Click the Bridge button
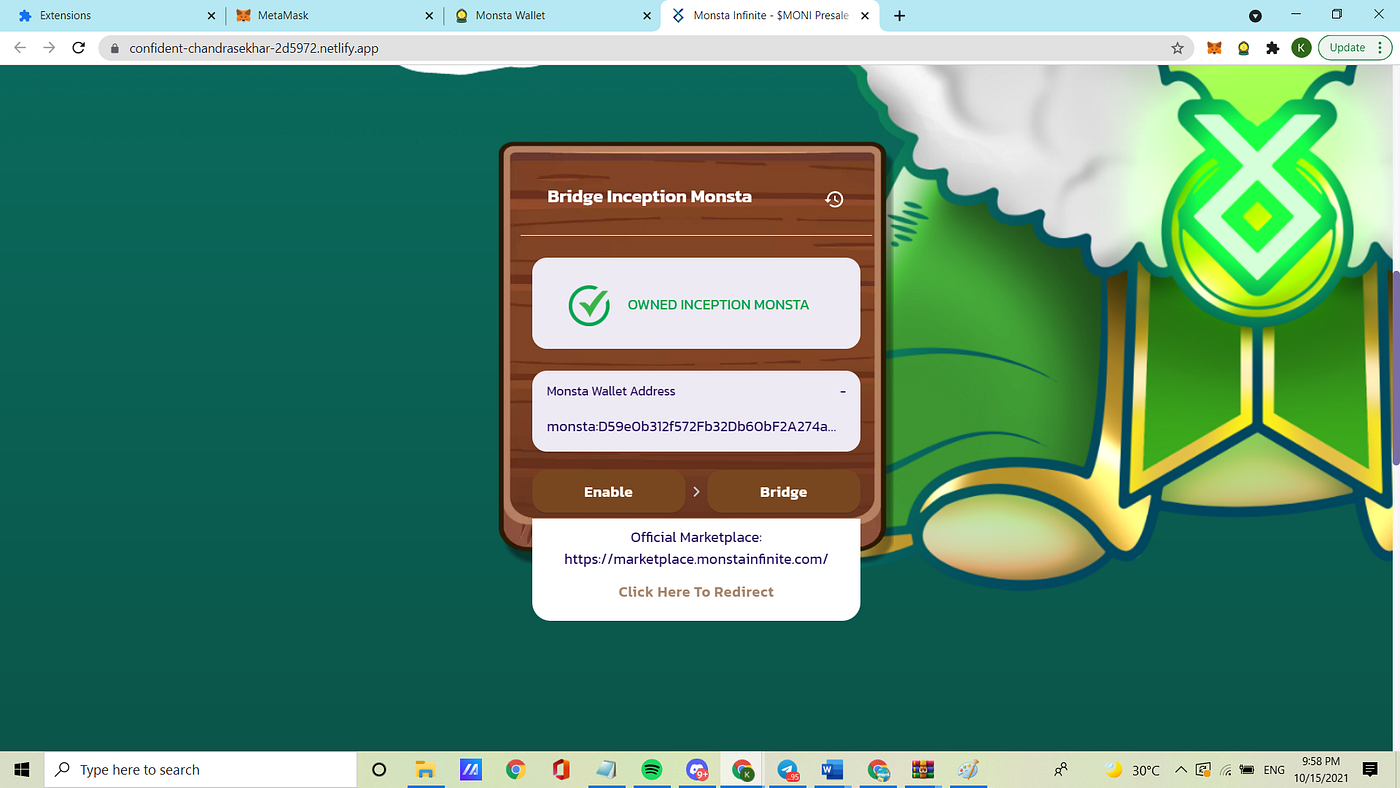 783,492
